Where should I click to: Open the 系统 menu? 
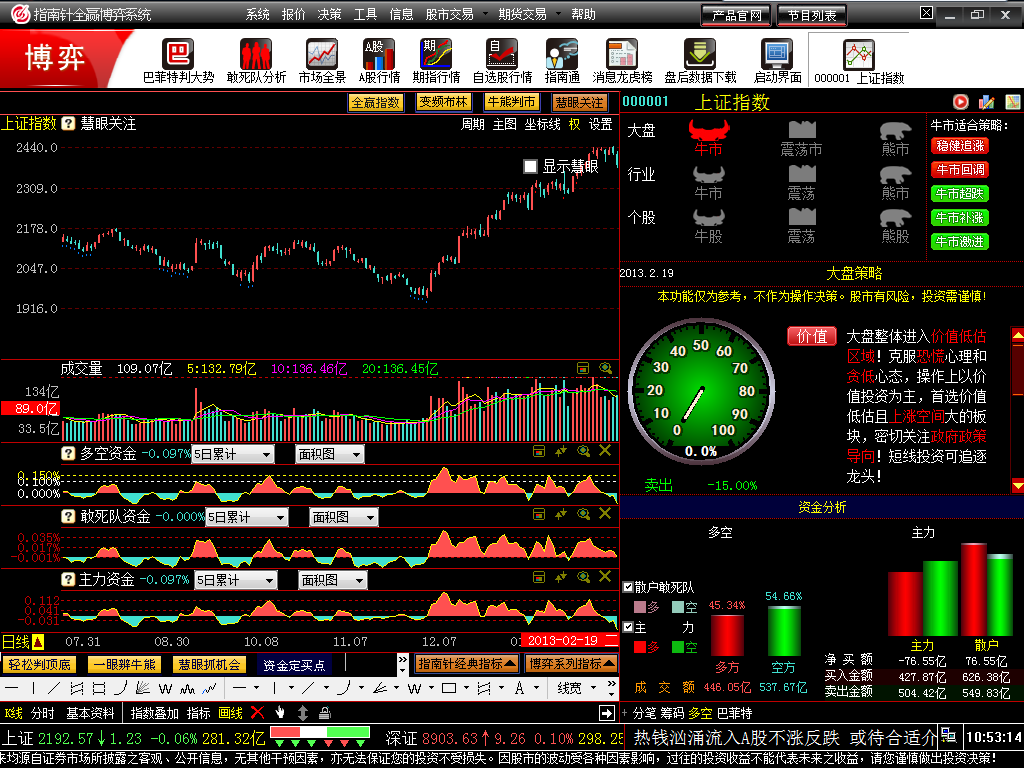click(257, 14)
